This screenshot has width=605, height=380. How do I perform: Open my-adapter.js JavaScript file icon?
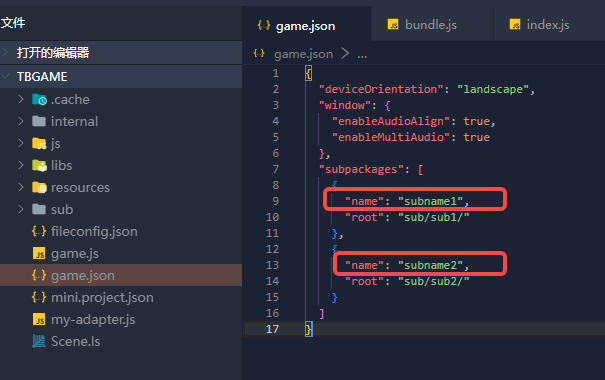click(39, 319)
